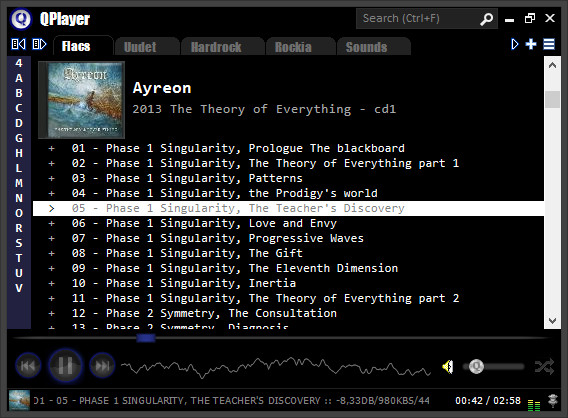
Task: Expand track 12 The Consultation
Action: (x=52, y=314)
